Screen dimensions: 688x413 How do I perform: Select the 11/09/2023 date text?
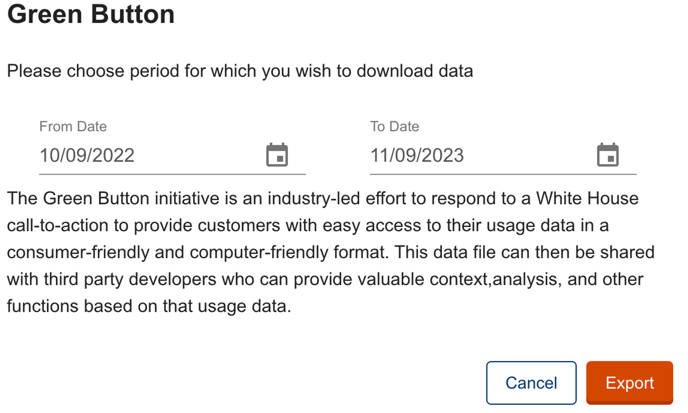point(417,156)
